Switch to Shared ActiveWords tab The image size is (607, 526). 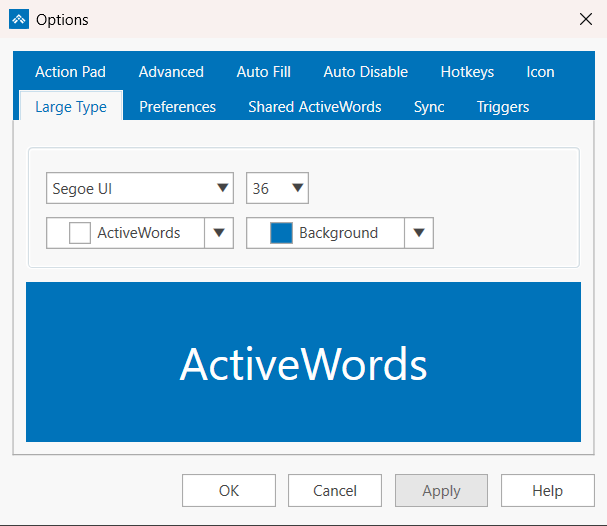tap(315, 107)
